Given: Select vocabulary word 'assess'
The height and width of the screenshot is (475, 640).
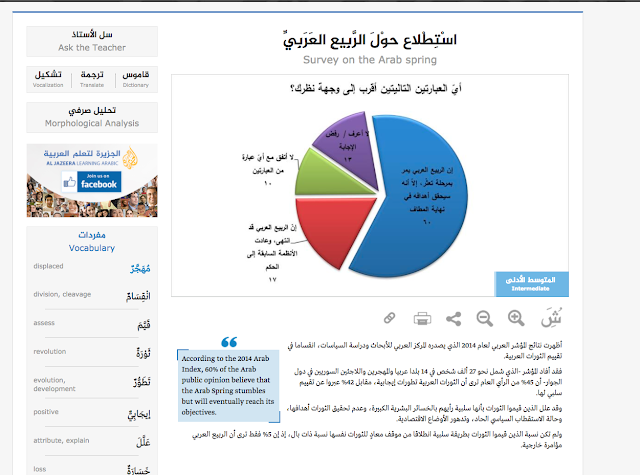Looking at the screenshot, I should pyautogui.click(x=44, y=323).
